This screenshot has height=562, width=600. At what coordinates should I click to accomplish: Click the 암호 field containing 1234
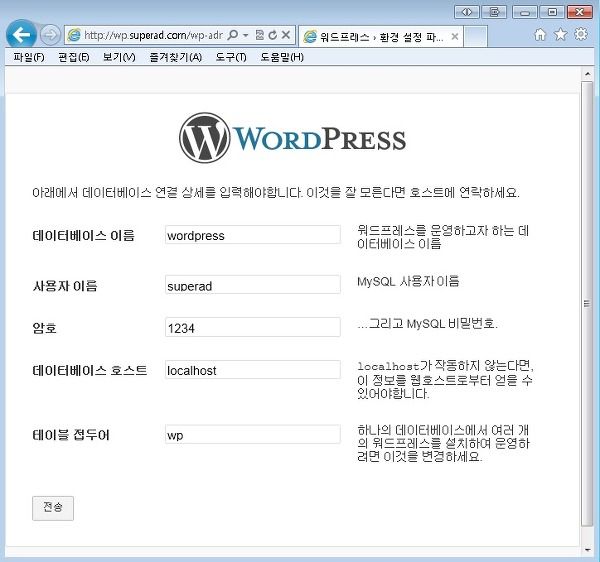point(253,327)
